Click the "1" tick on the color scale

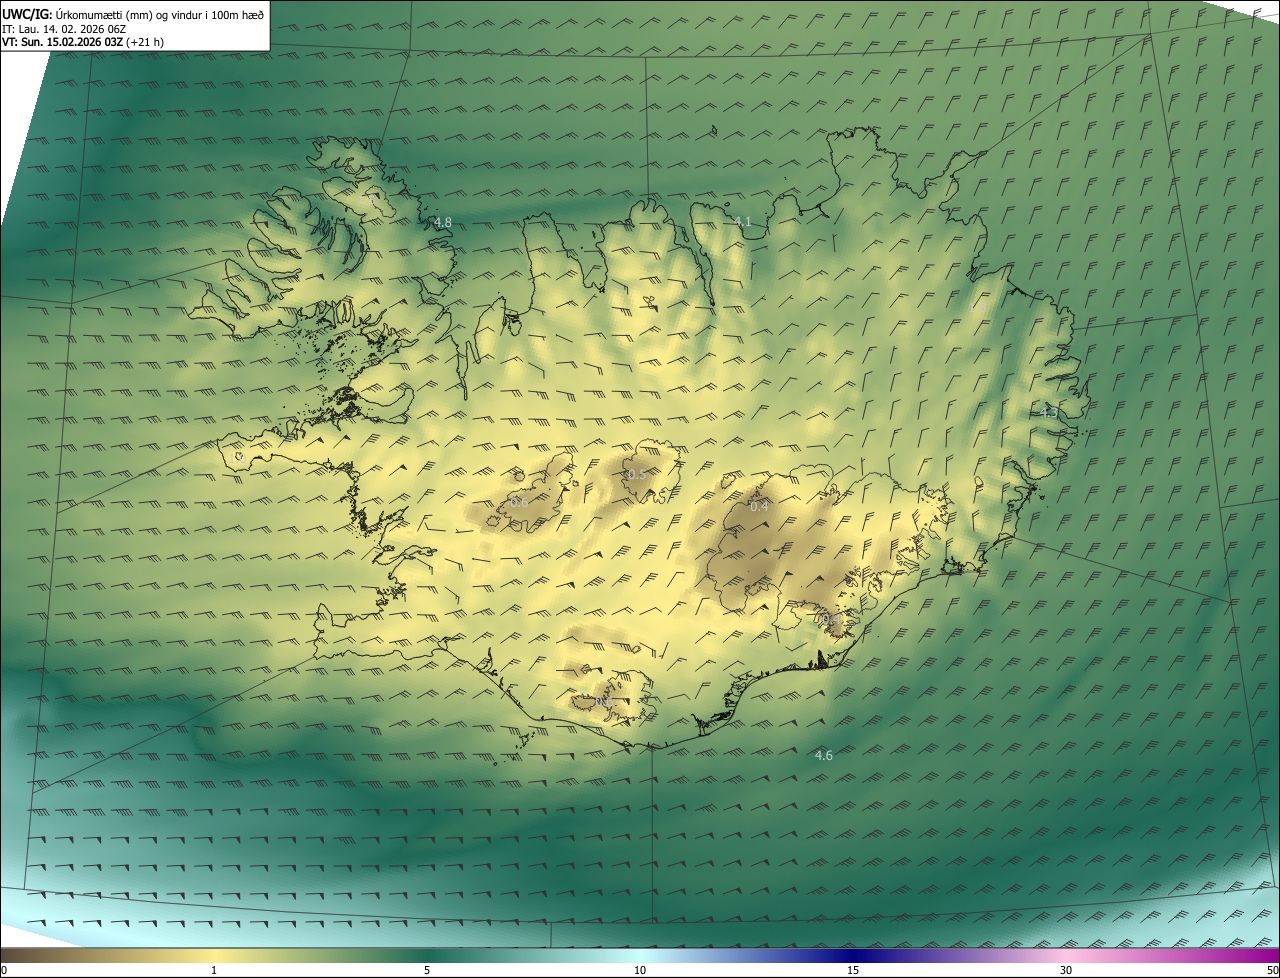click(x=214, y=970)
